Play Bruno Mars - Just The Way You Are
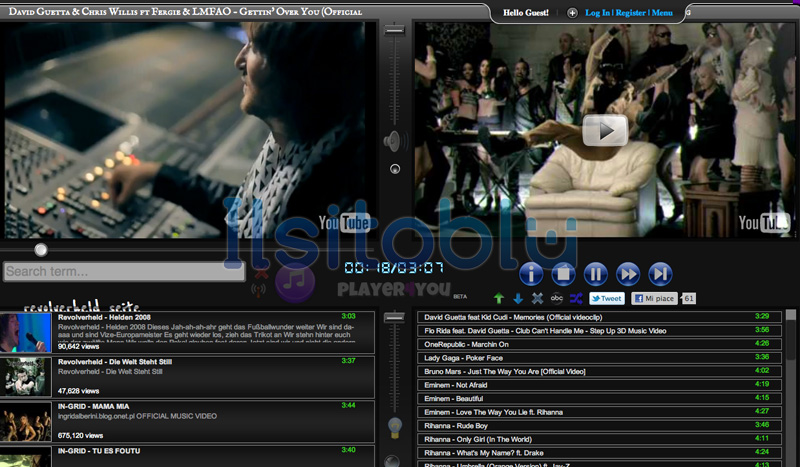The height and width of the screenshot is (467, 800). (599, 371)
